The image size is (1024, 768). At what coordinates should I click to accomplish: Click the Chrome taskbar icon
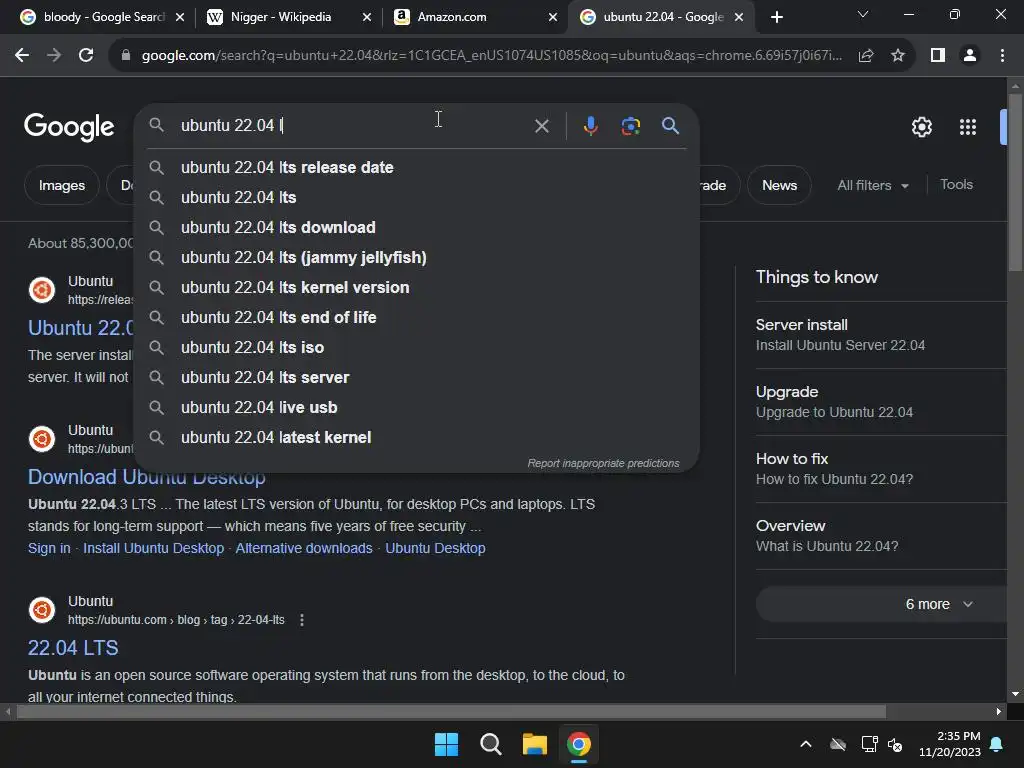coord(579,744)
